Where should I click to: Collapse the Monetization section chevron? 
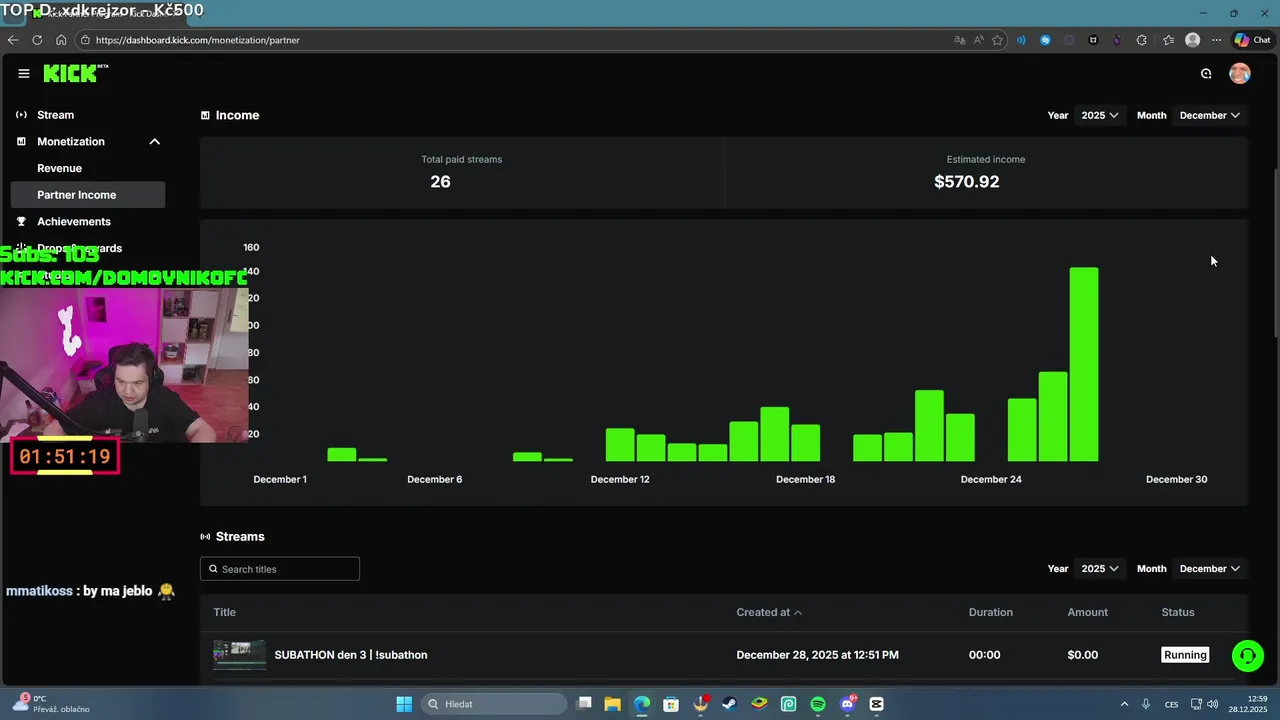coord(155,142)
